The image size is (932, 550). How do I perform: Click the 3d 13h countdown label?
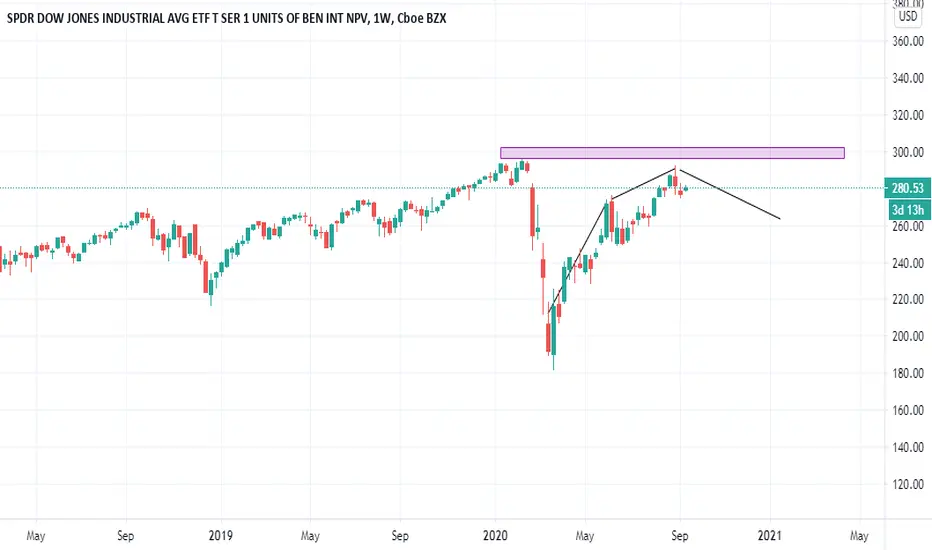point(908,209)
